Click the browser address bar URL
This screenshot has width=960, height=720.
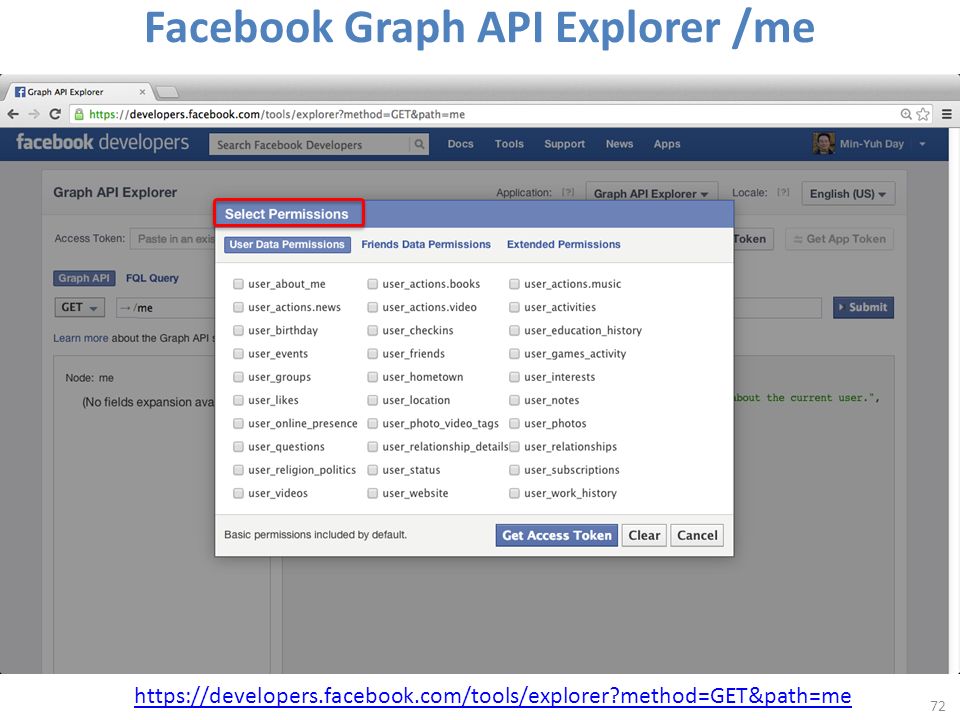277,114
